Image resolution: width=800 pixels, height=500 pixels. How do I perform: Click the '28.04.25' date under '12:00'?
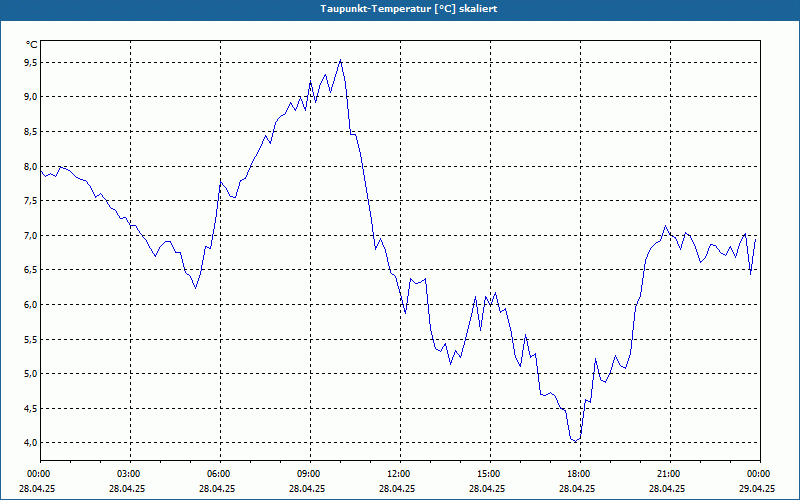pos(397,488)
